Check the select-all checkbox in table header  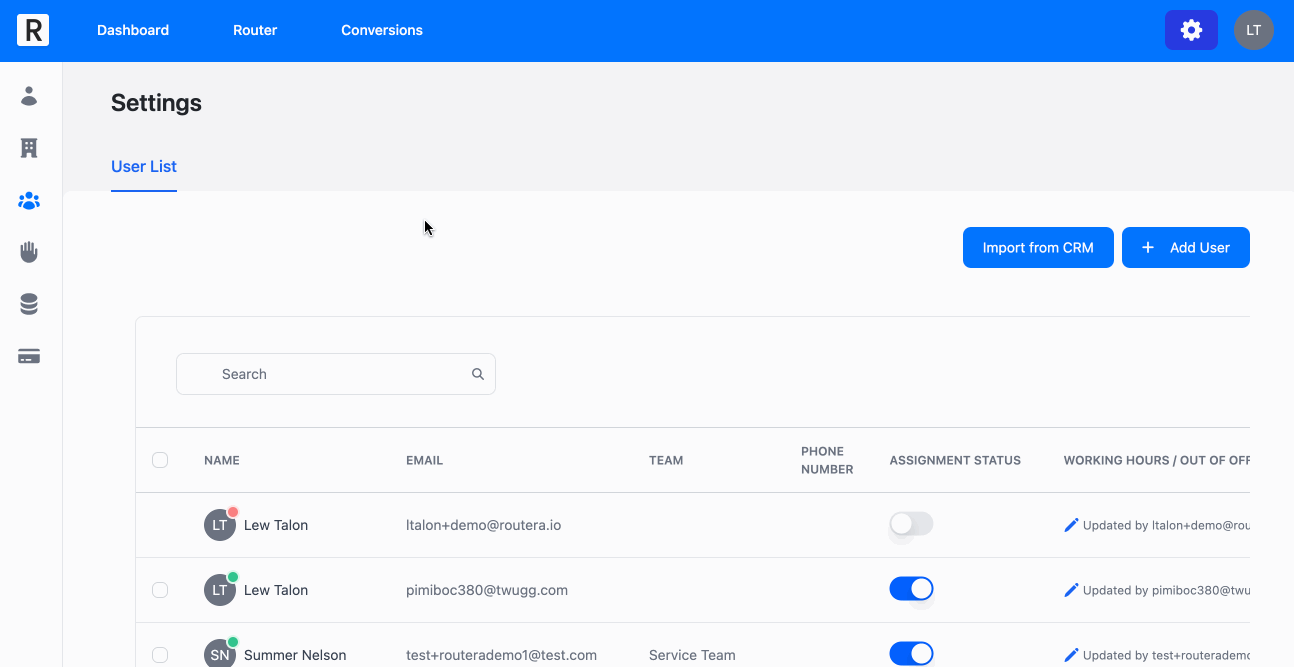click(x=160, y=460)
